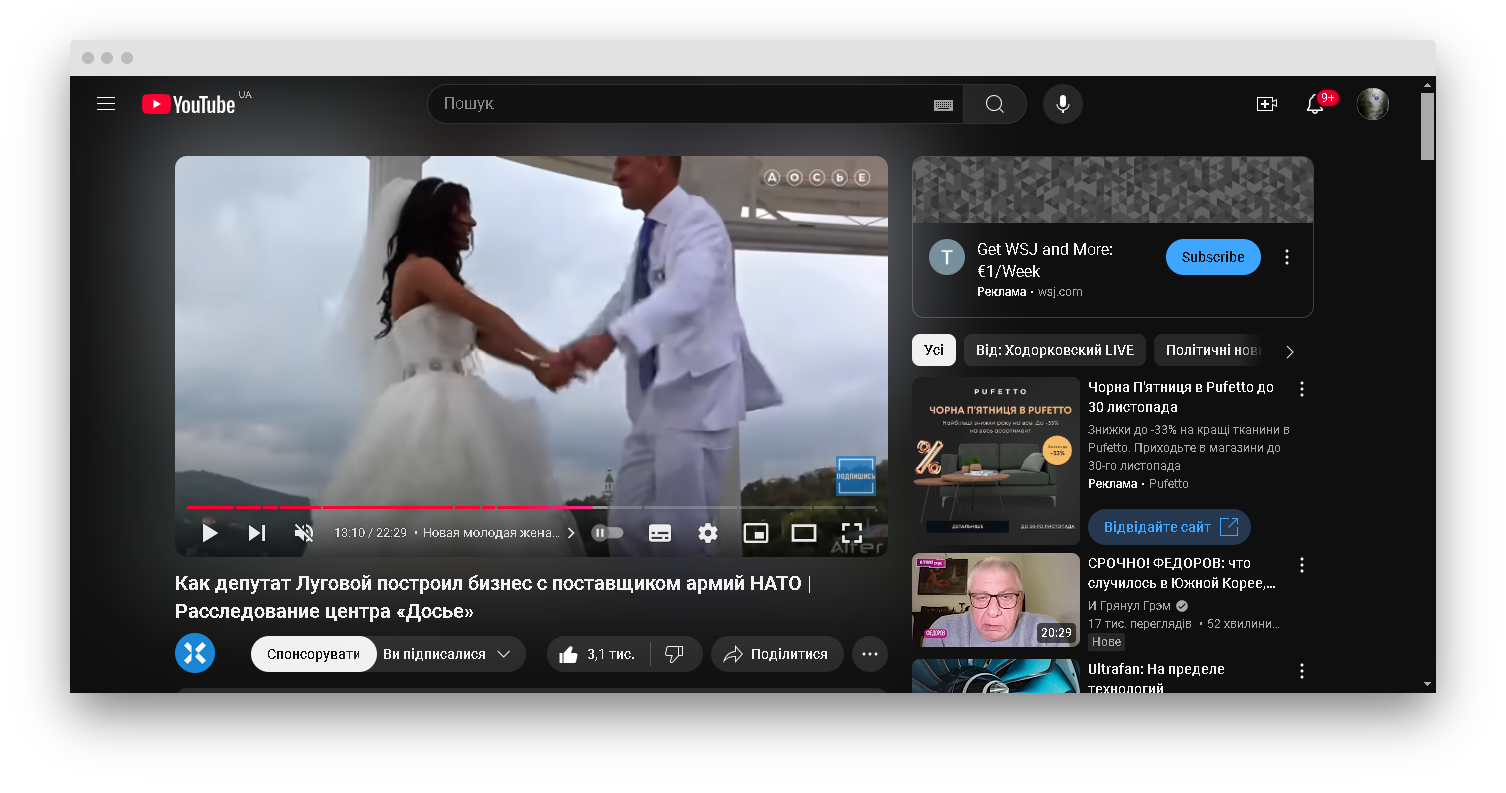Switch to miniplayer mode
Screen dimensions: 1506x793
coord(756,533)
